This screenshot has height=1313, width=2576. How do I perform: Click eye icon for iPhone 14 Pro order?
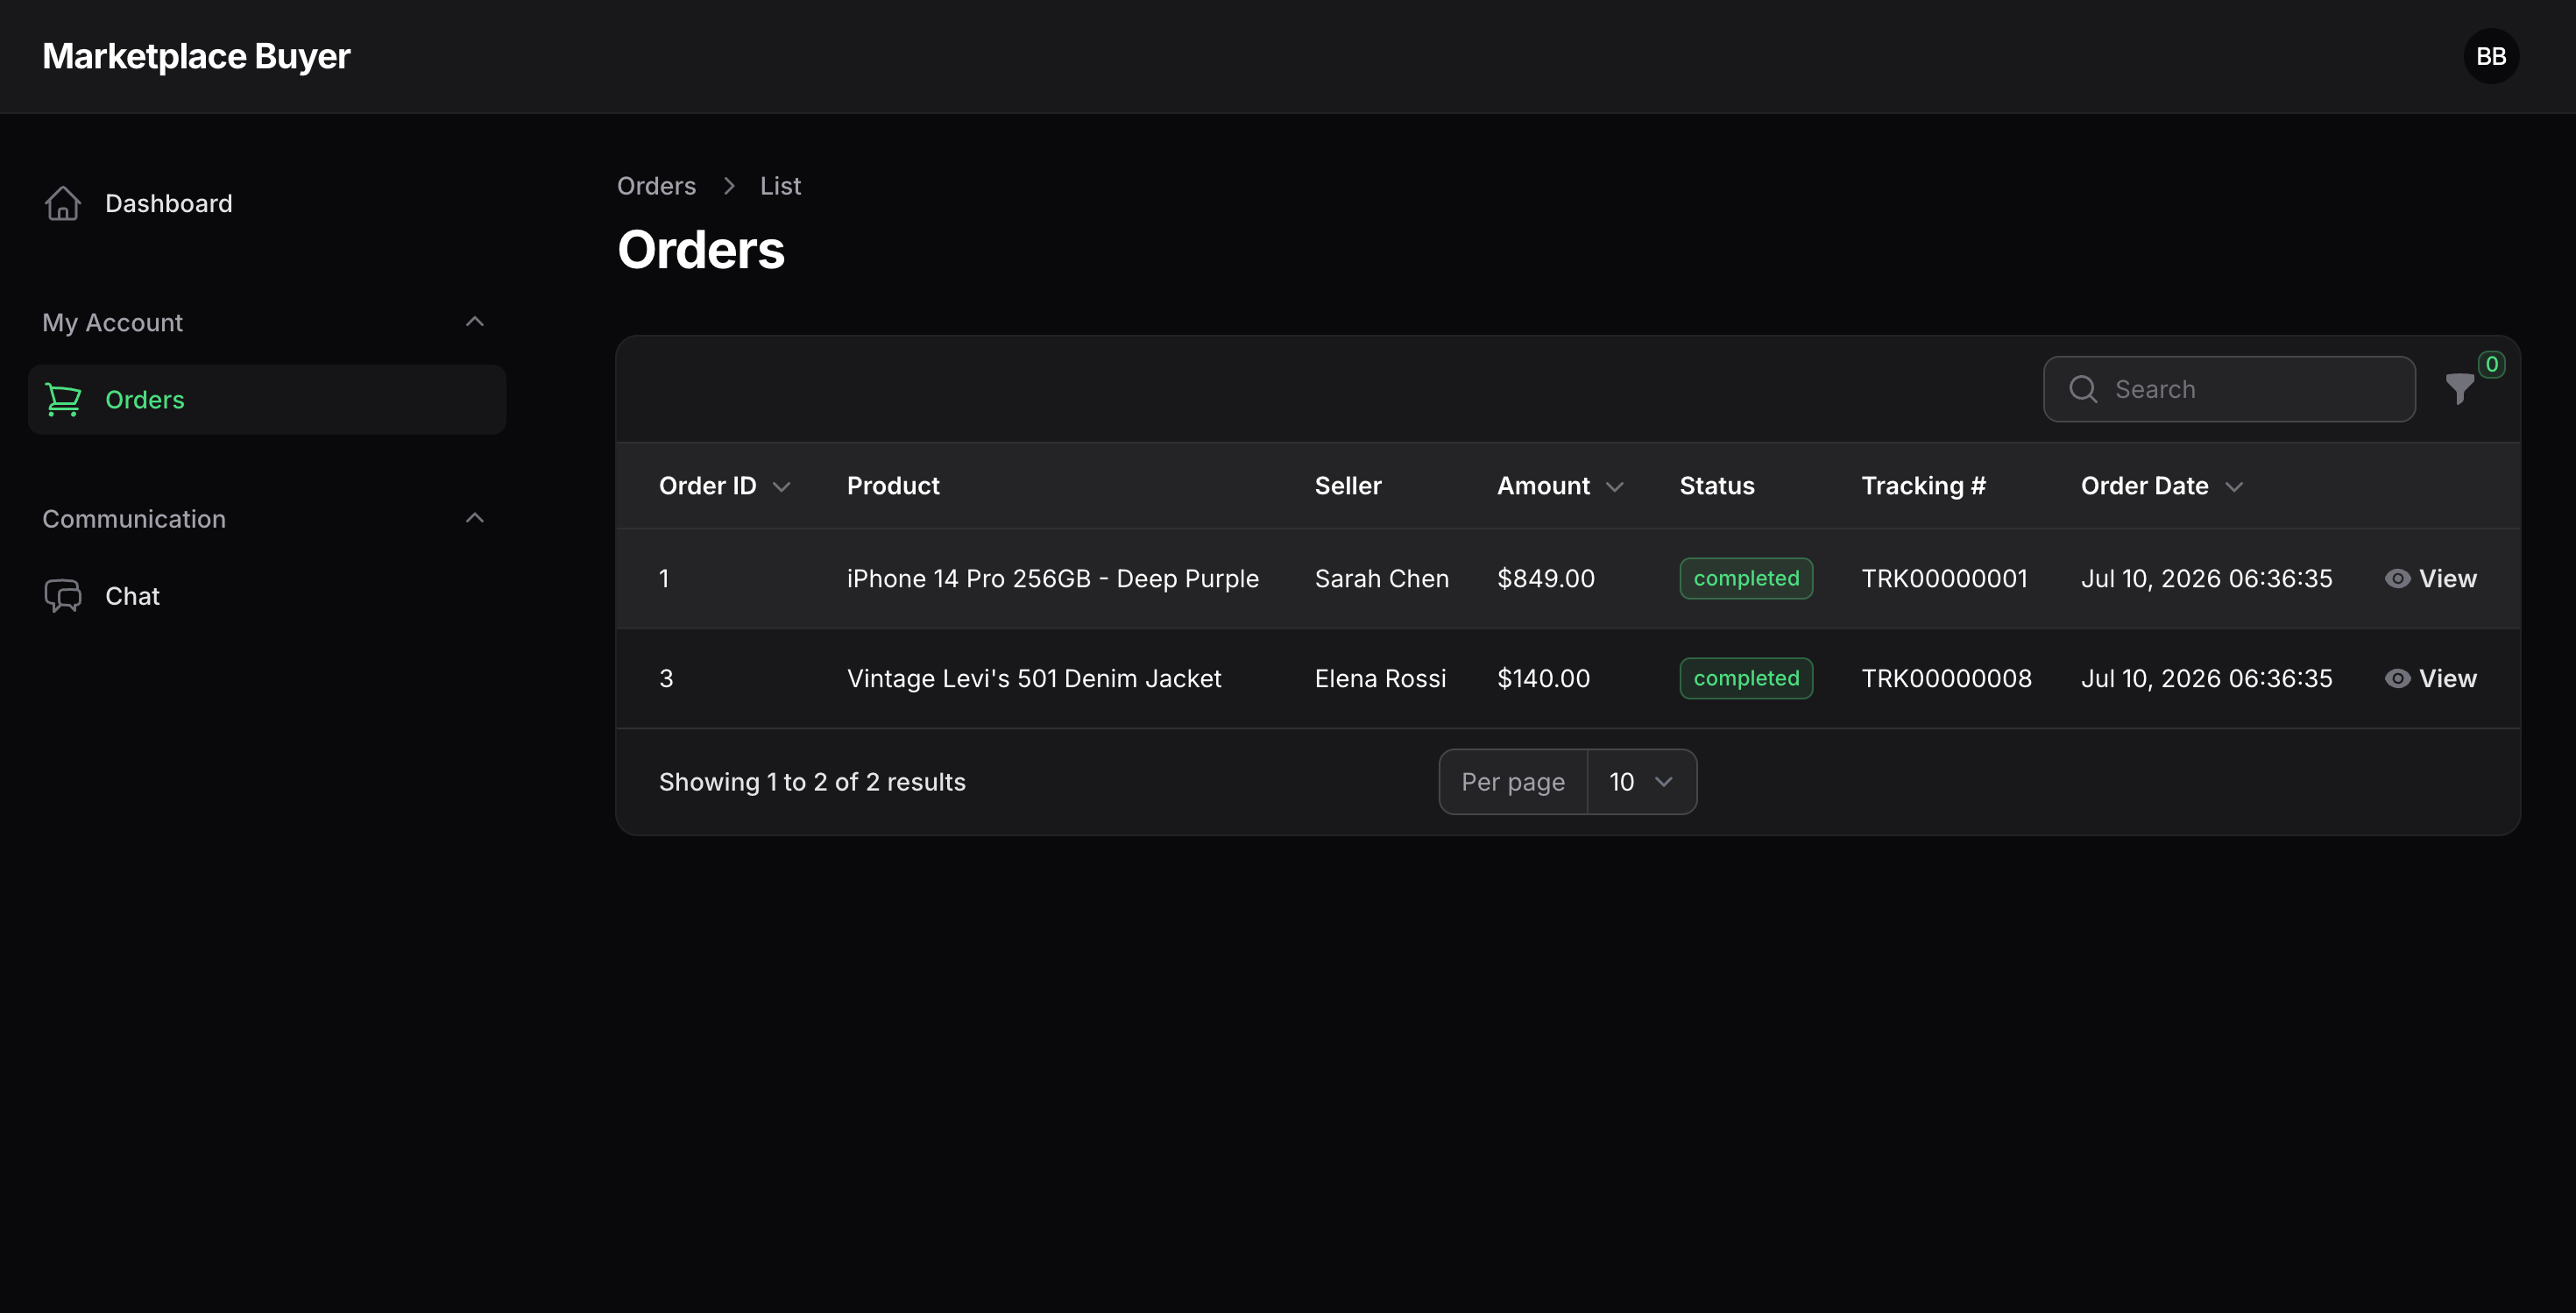tap(2397, 579)
